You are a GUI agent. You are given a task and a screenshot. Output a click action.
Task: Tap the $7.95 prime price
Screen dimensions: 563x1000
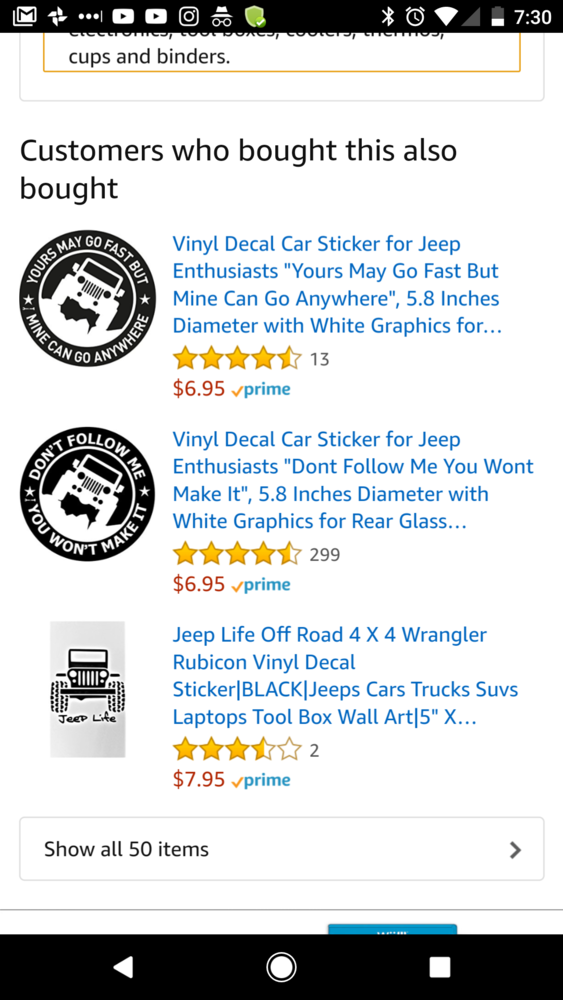231,779
